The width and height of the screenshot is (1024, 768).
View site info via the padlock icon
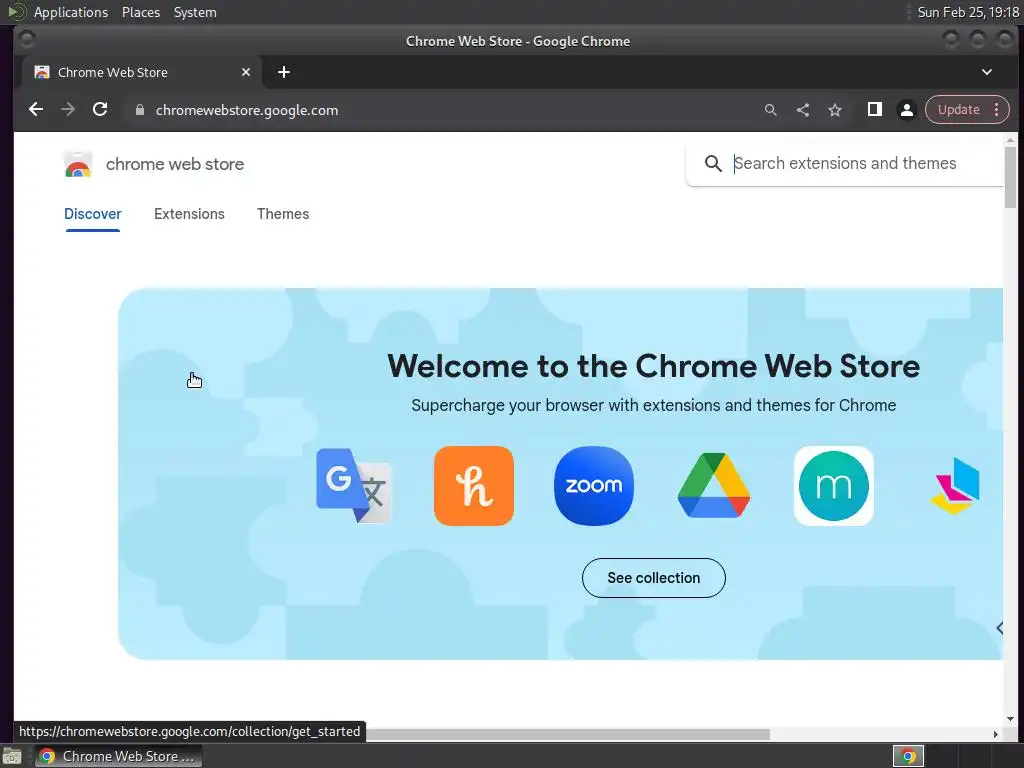[x=139, y=110]
